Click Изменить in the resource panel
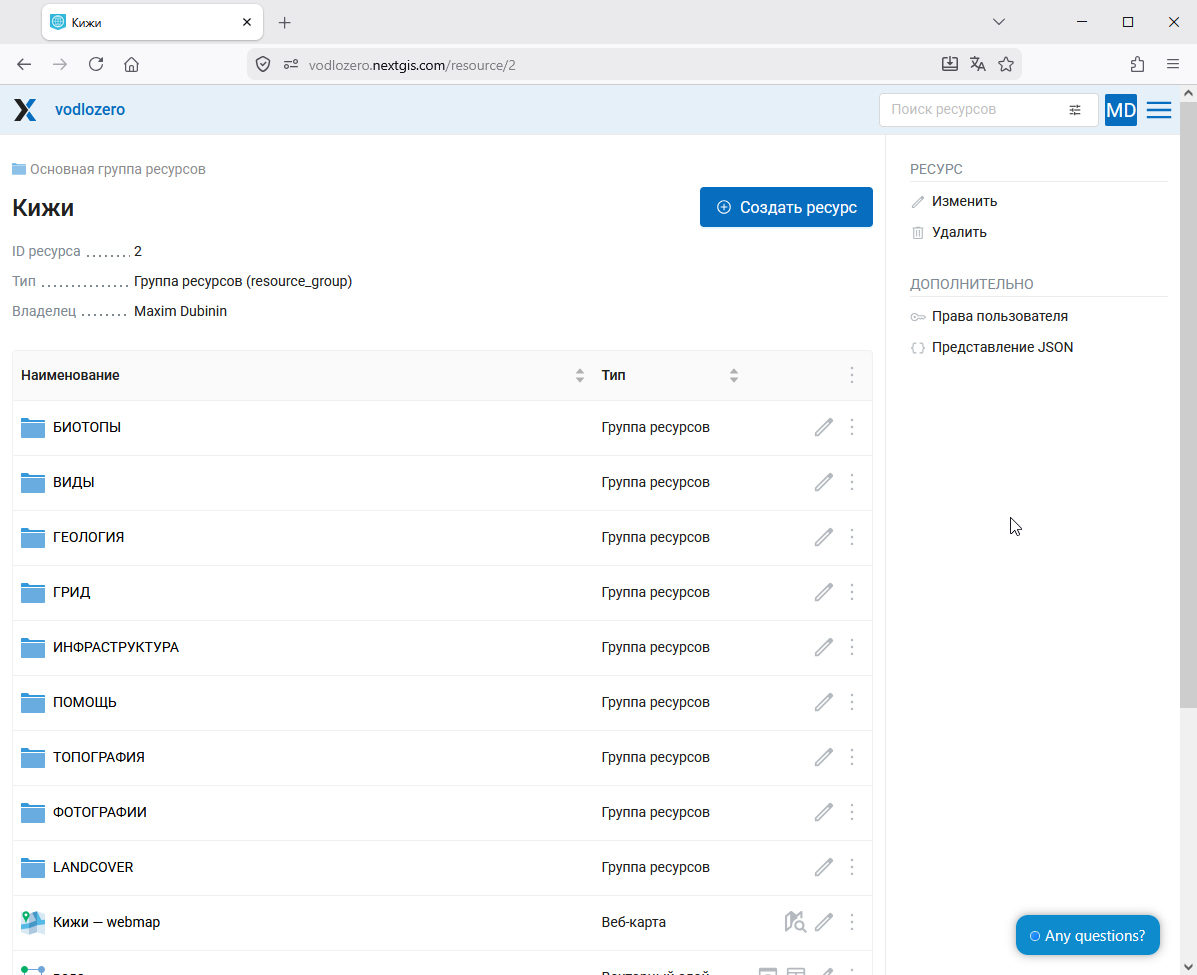This screenshot has width=1197, height=975. pyautogui.click(x=964, y=202)
